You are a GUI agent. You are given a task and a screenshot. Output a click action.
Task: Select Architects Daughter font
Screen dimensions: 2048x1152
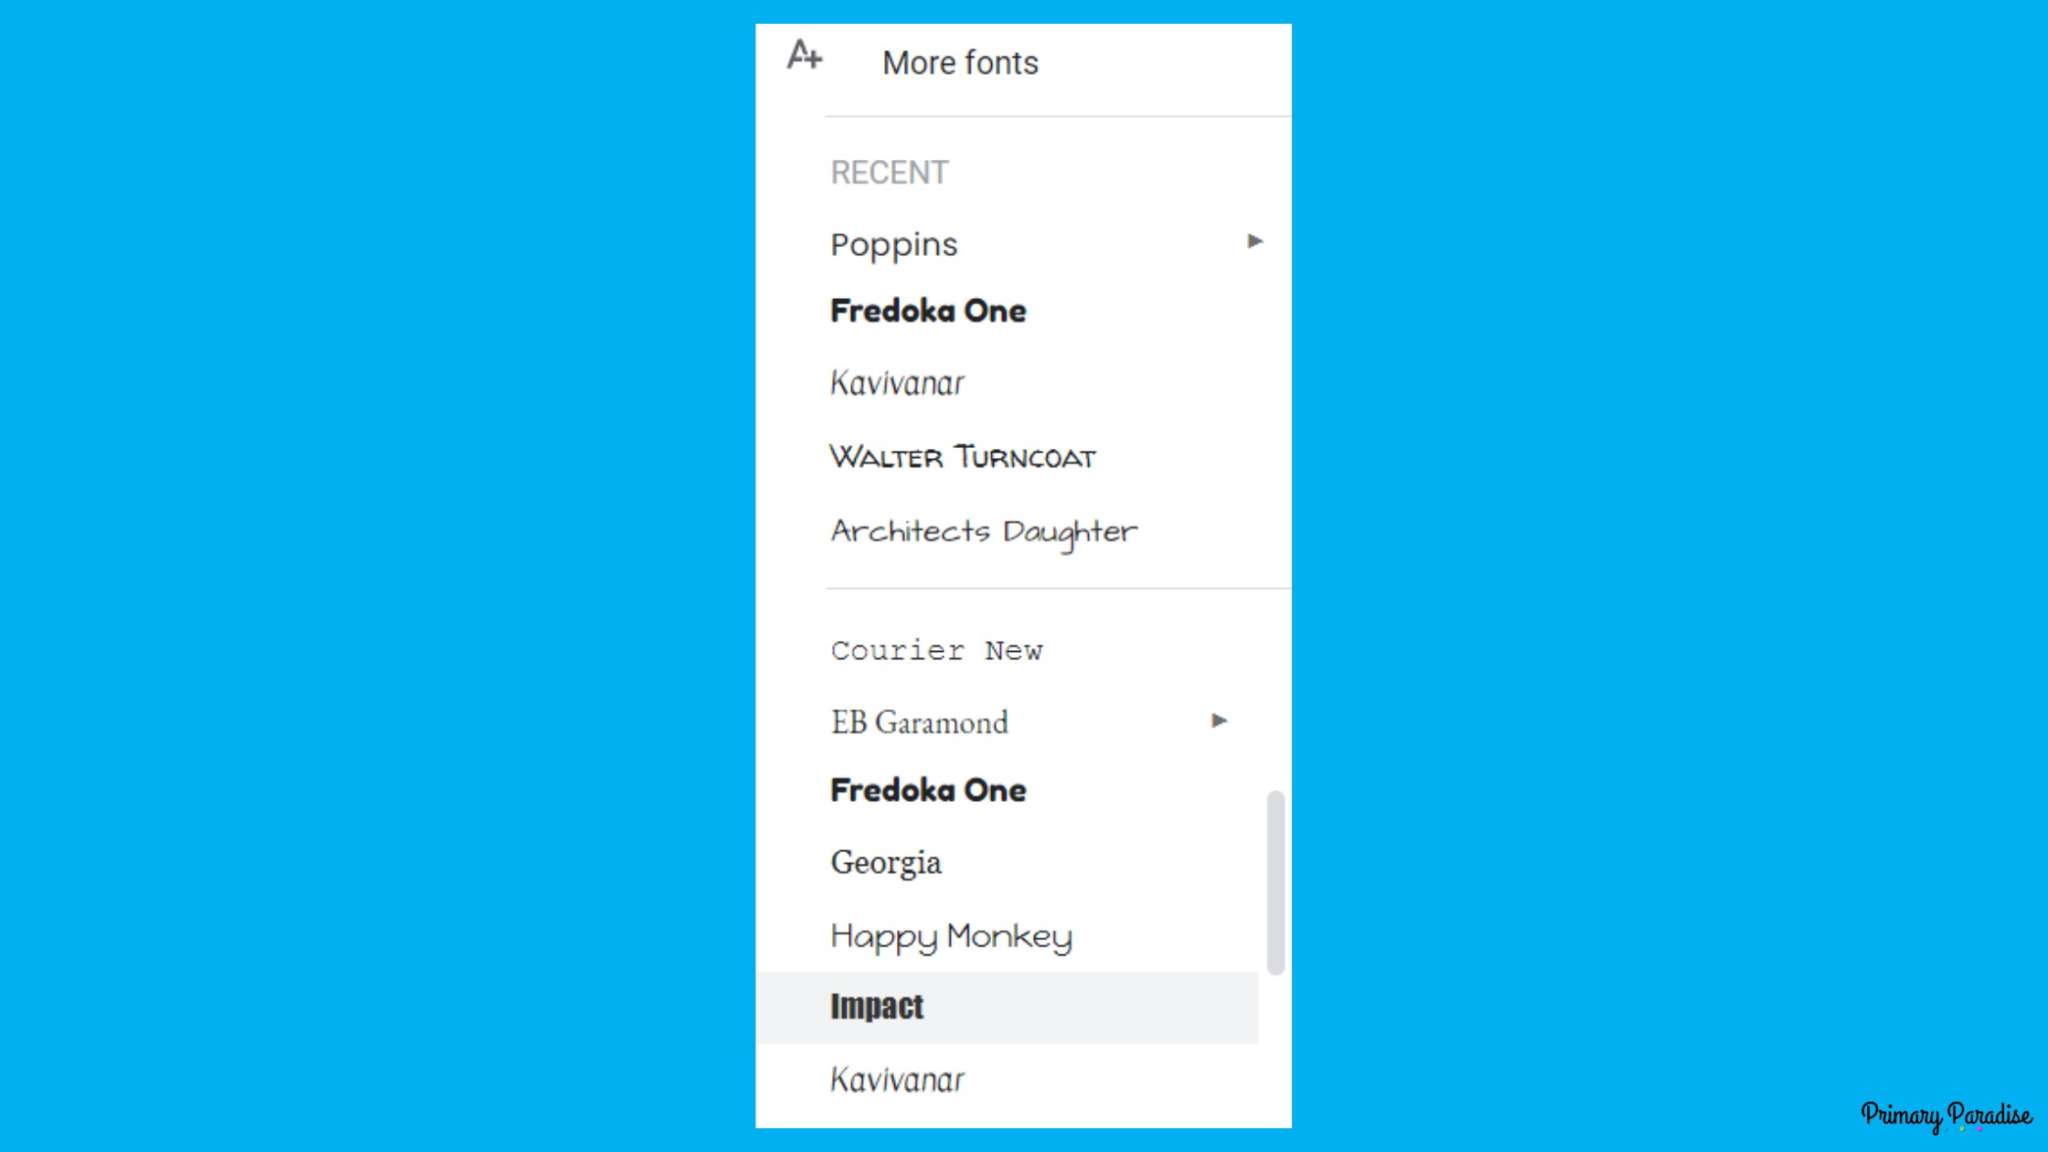point(983,530)
